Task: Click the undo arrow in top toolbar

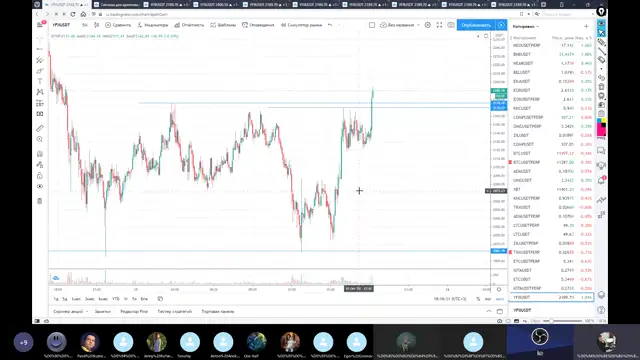Action: [x=330, y=25]
